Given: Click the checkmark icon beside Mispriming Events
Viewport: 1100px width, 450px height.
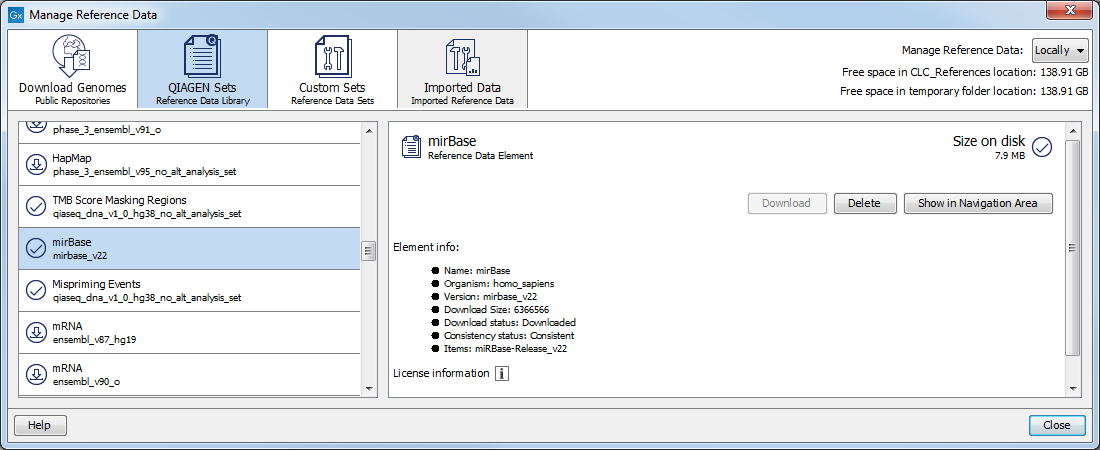Looking at the screenshot, I should click(37, 290).
